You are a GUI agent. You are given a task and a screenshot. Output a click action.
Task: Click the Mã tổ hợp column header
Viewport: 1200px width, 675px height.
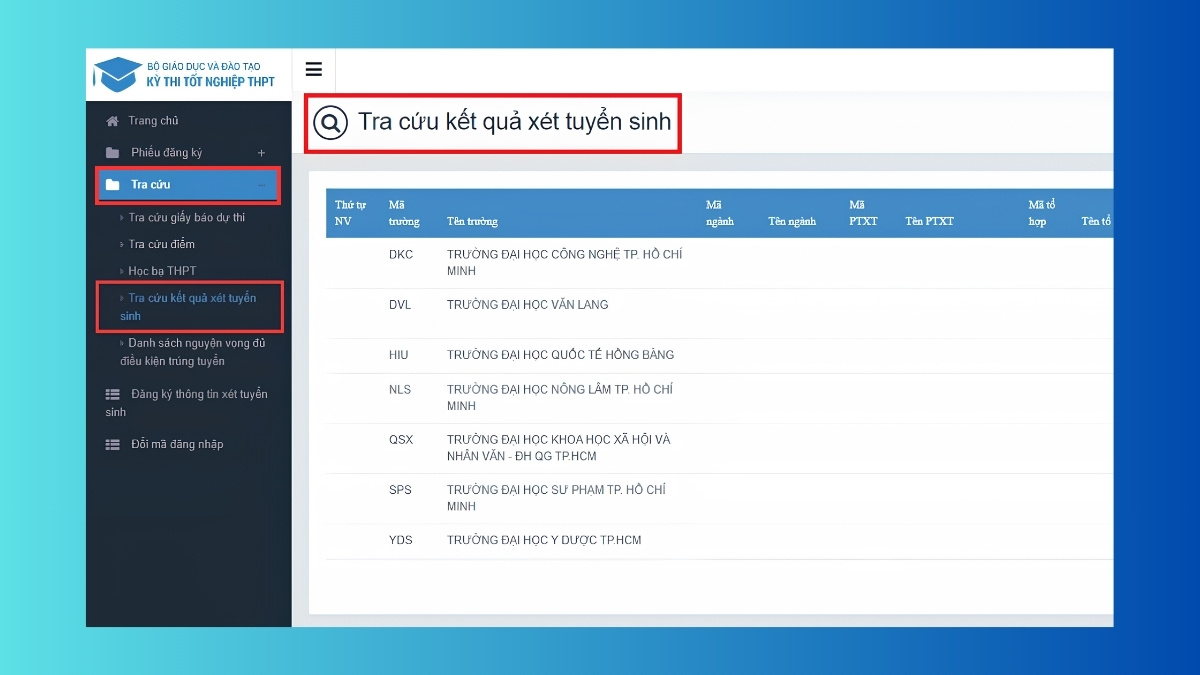[x=1042, y=213]
